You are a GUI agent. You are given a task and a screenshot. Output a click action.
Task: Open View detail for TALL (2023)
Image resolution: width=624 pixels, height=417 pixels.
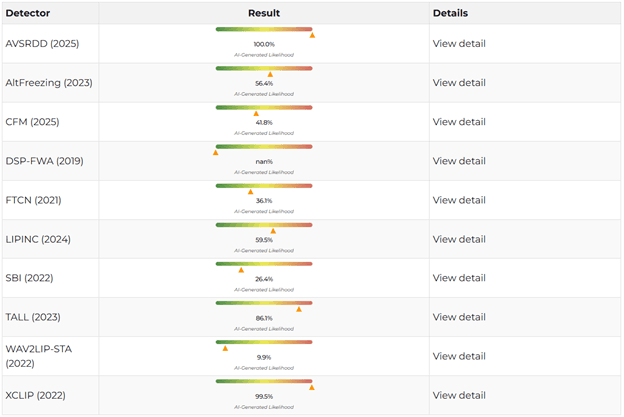point(459,317)
